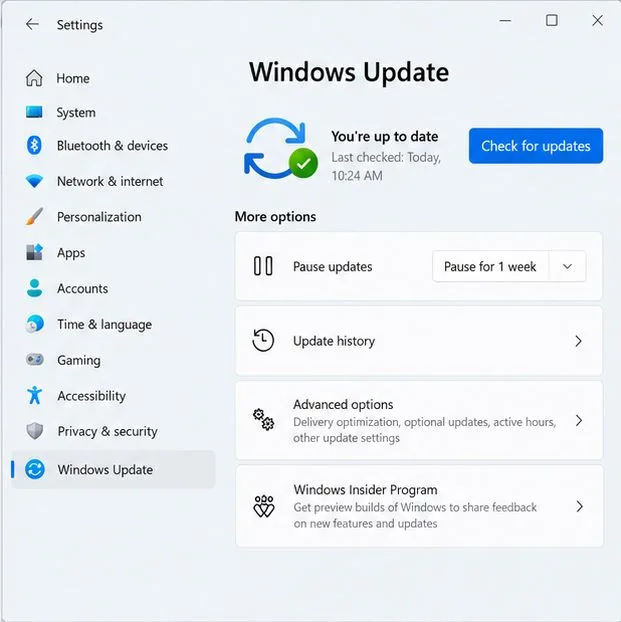This screenshot has width=621, height=622.
Task: Click the Windows Update page title
Action: point(349,72)
